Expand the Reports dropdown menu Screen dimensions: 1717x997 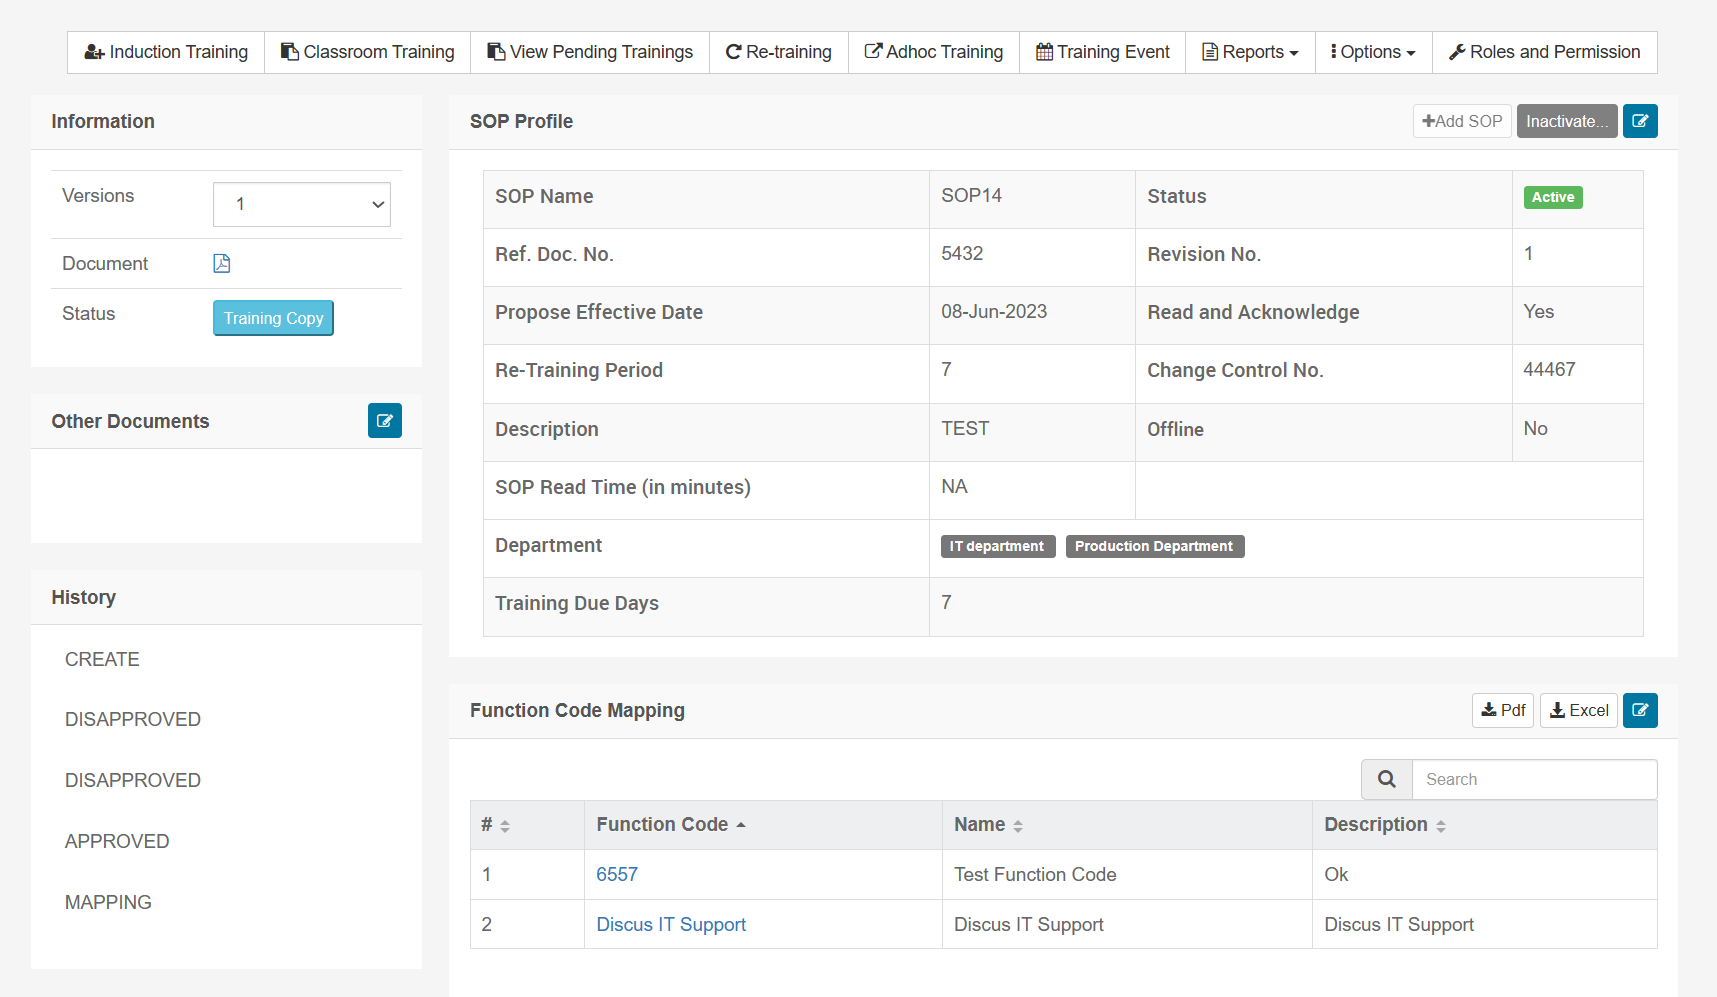pos(1250,52)
